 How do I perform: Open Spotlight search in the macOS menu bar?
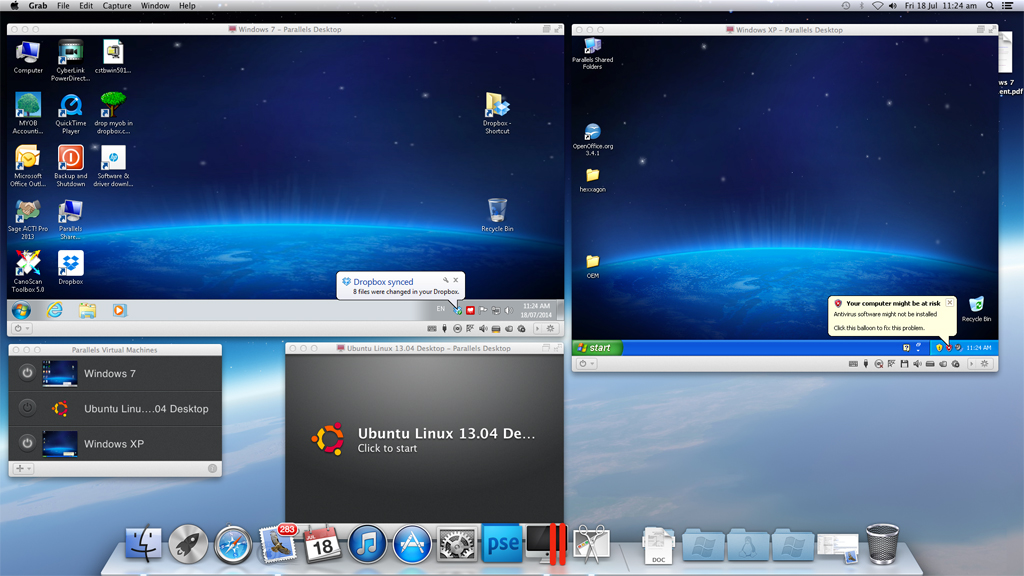tap(990, 5)
